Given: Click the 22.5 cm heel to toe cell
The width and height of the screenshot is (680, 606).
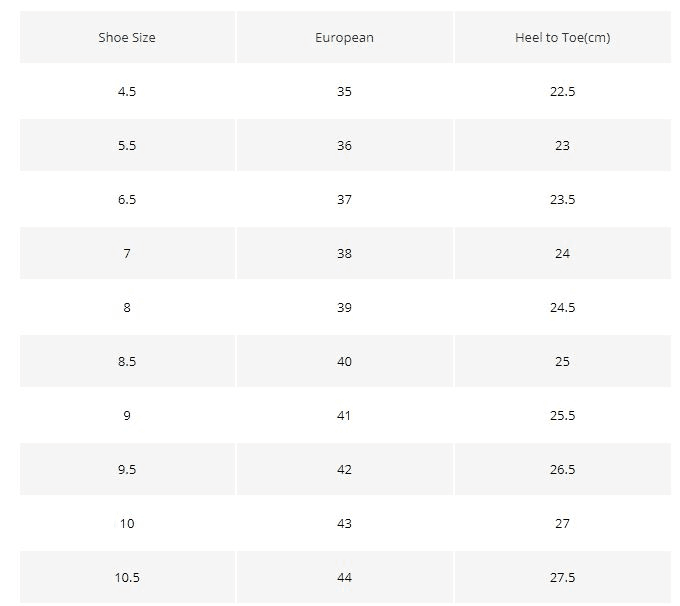Looking at the screenshot, I should tap(562, 92).
